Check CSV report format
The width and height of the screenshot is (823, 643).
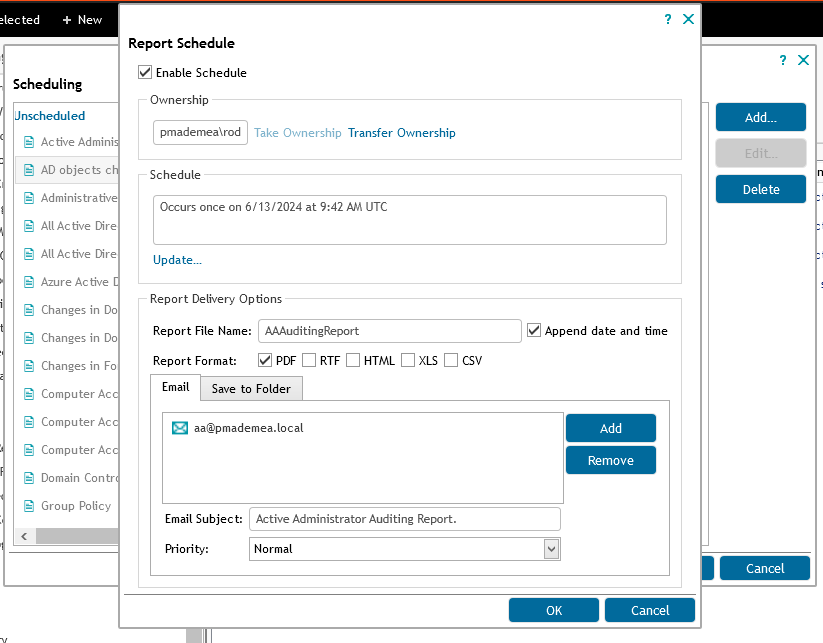[x=451, y=360]
